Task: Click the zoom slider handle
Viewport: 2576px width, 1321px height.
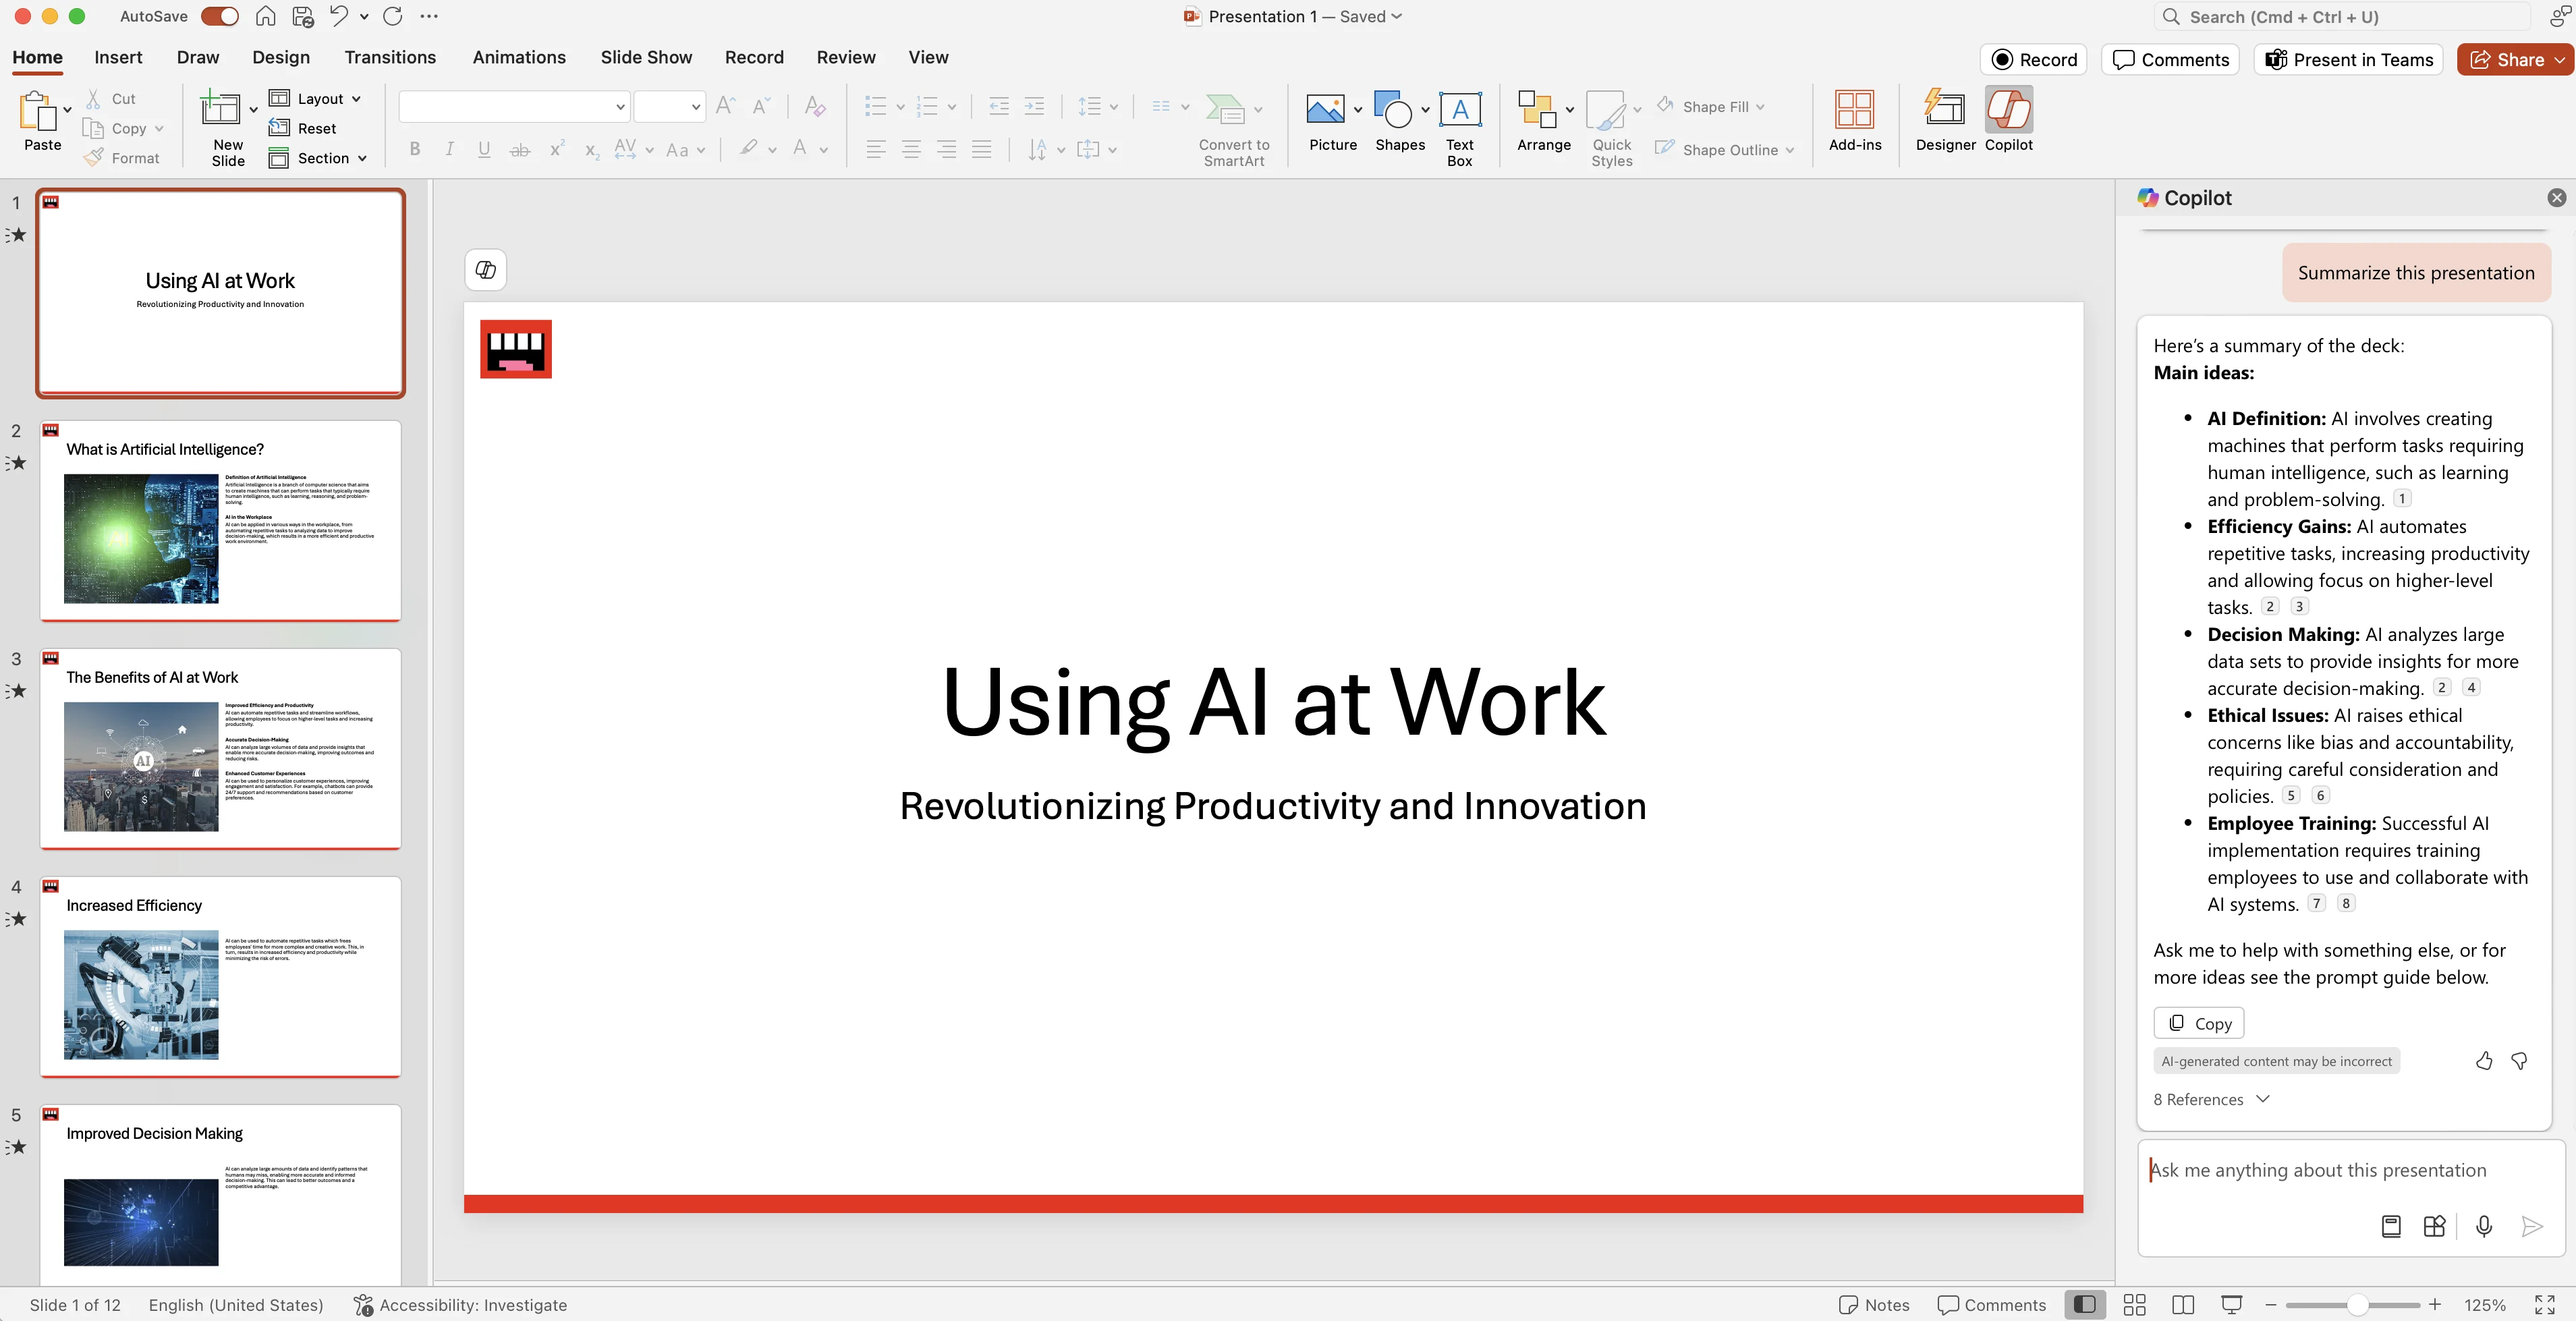Action: [2357, 1304]
